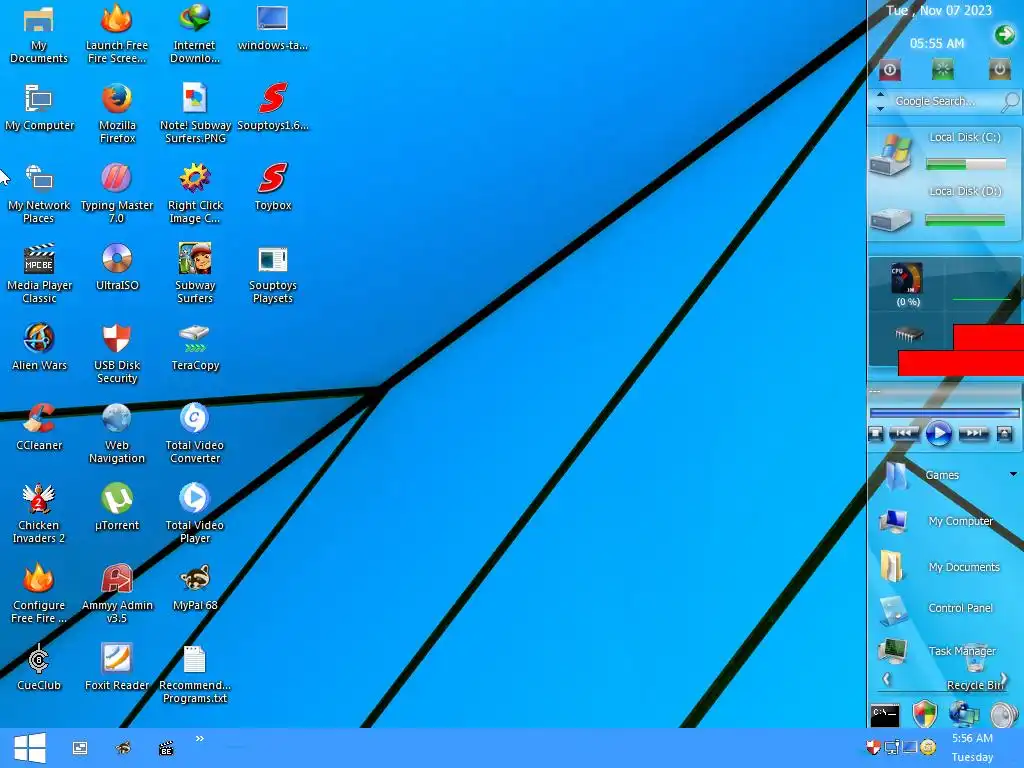
Task: Open windows-ta... desktop file
Action: [272, 29]
